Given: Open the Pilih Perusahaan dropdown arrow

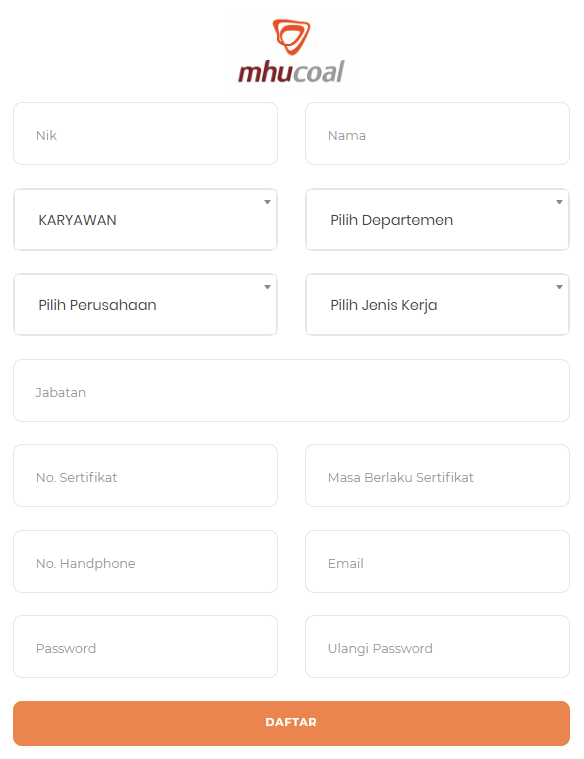Looking at the screenshot, I should pos(267,287).
